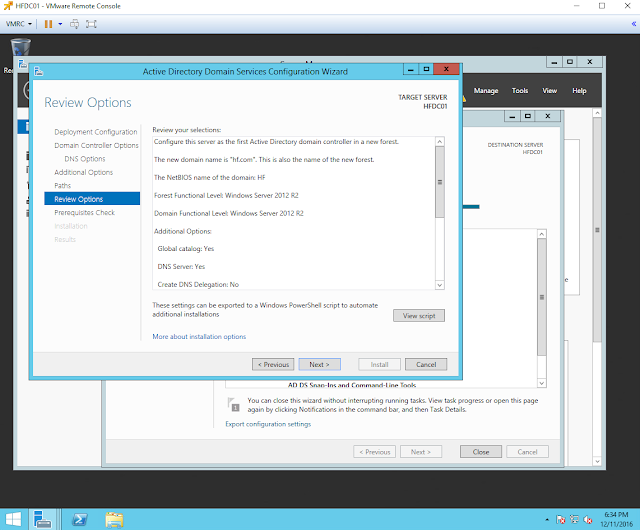Open the View menu in Server Manager
640x530 pixels.
(x=549, y=91)
